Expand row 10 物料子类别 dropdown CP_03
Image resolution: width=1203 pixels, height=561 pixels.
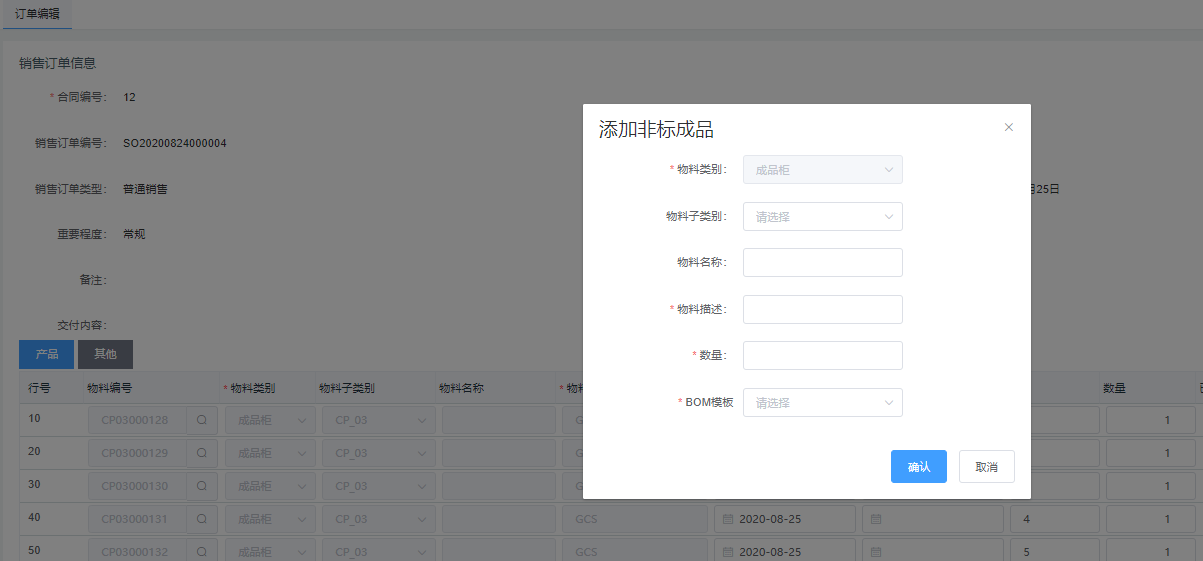[376, 421]
